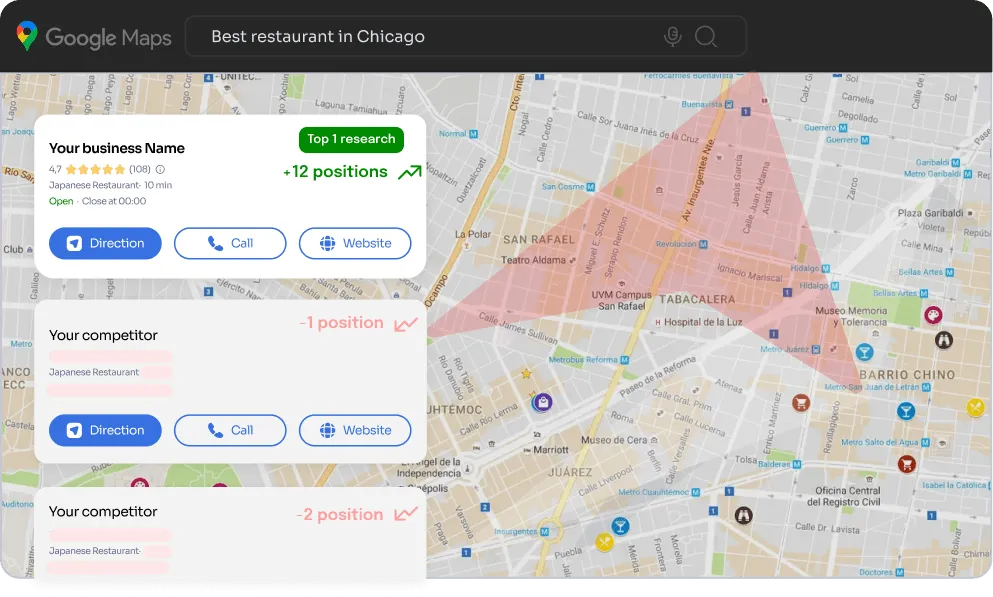Click Call in first competitor card

230,430
